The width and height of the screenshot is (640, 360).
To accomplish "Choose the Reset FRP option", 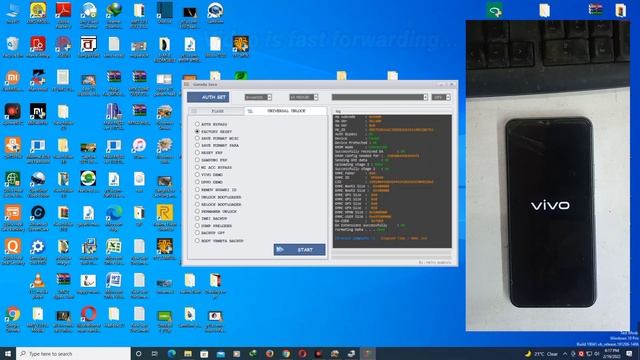I will (197, 153).
